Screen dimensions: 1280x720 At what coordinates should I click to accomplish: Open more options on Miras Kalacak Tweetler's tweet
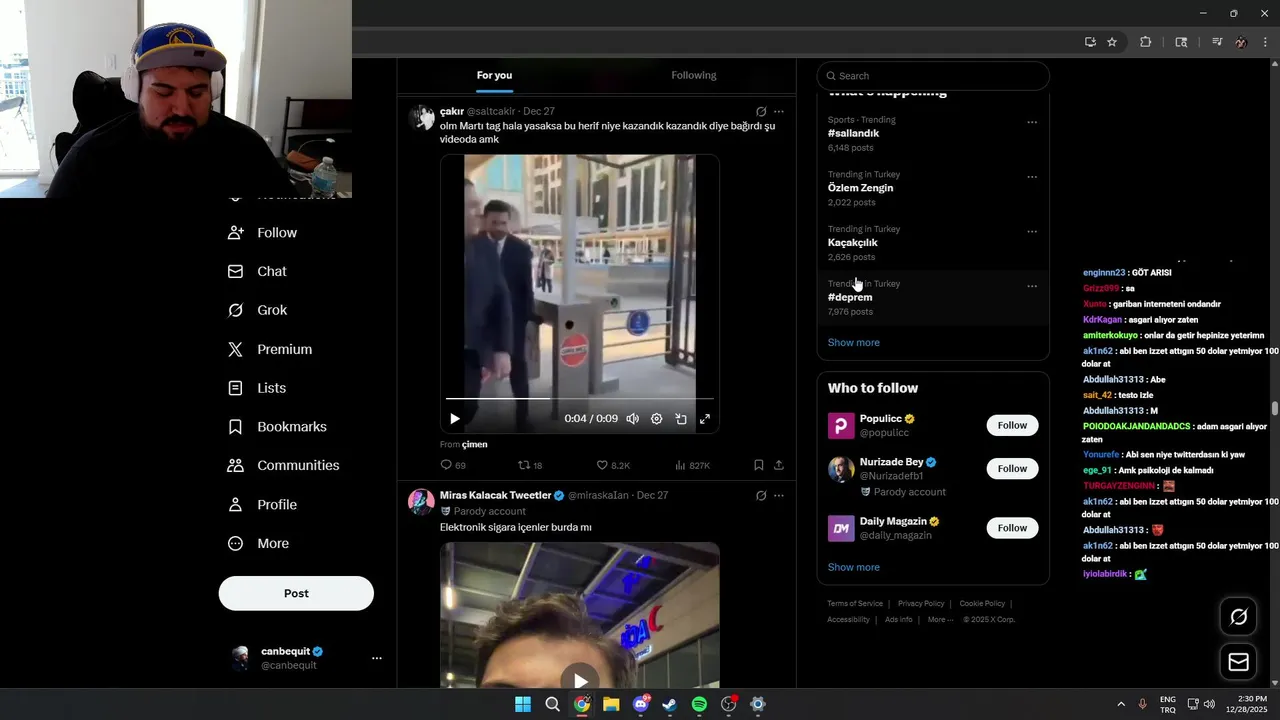(779, 496)
